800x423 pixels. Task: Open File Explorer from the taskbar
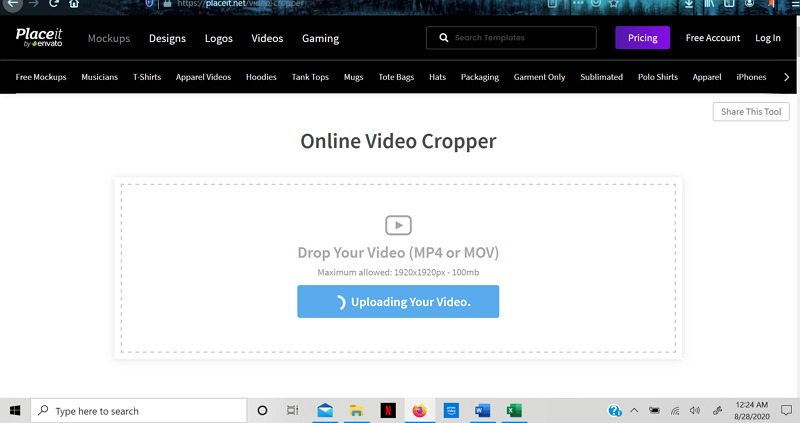coord(356,411)
